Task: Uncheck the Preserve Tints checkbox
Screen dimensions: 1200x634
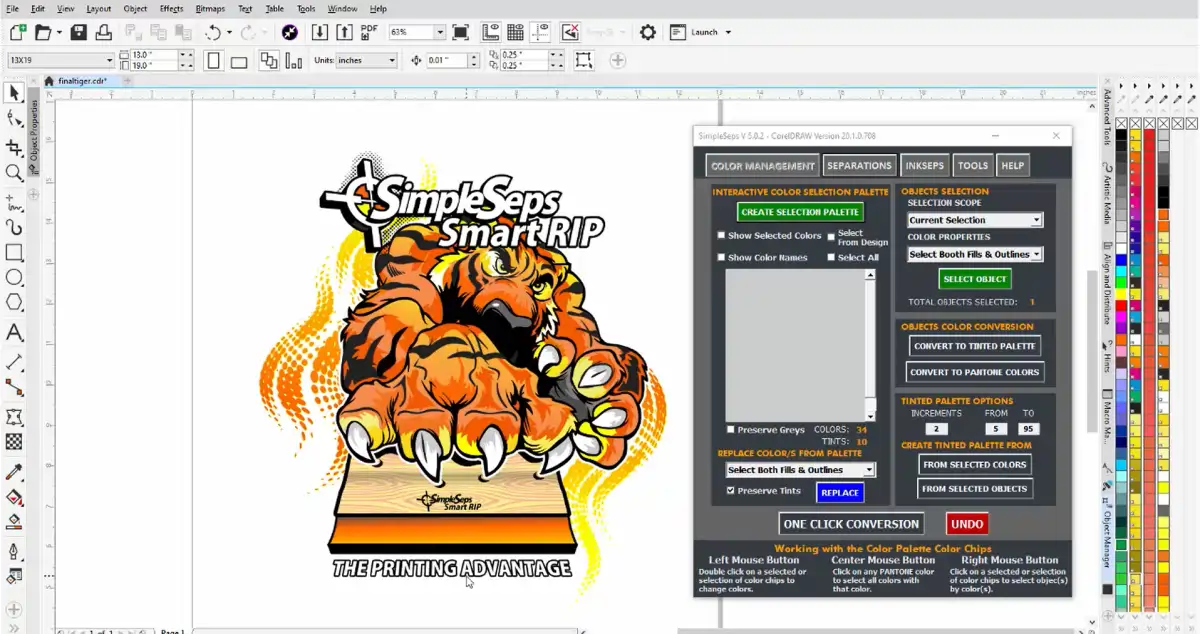Action: click(731, 491)
